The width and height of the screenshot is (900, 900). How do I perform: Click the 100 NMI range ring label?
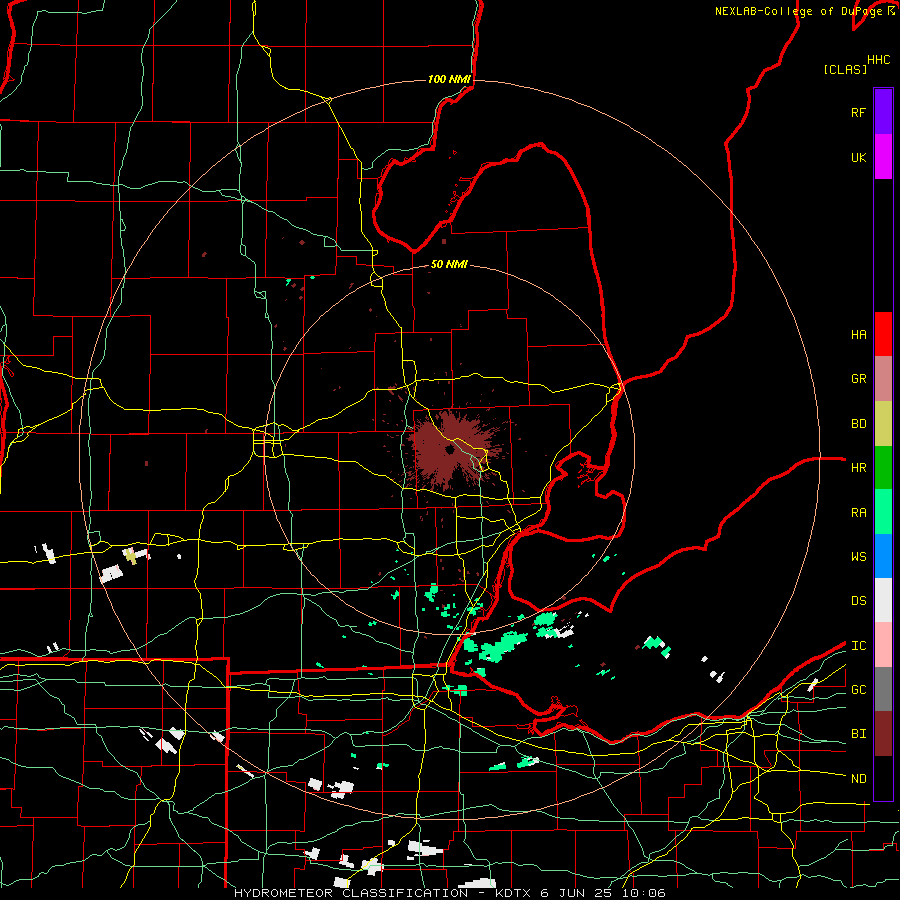pos(449,79)
